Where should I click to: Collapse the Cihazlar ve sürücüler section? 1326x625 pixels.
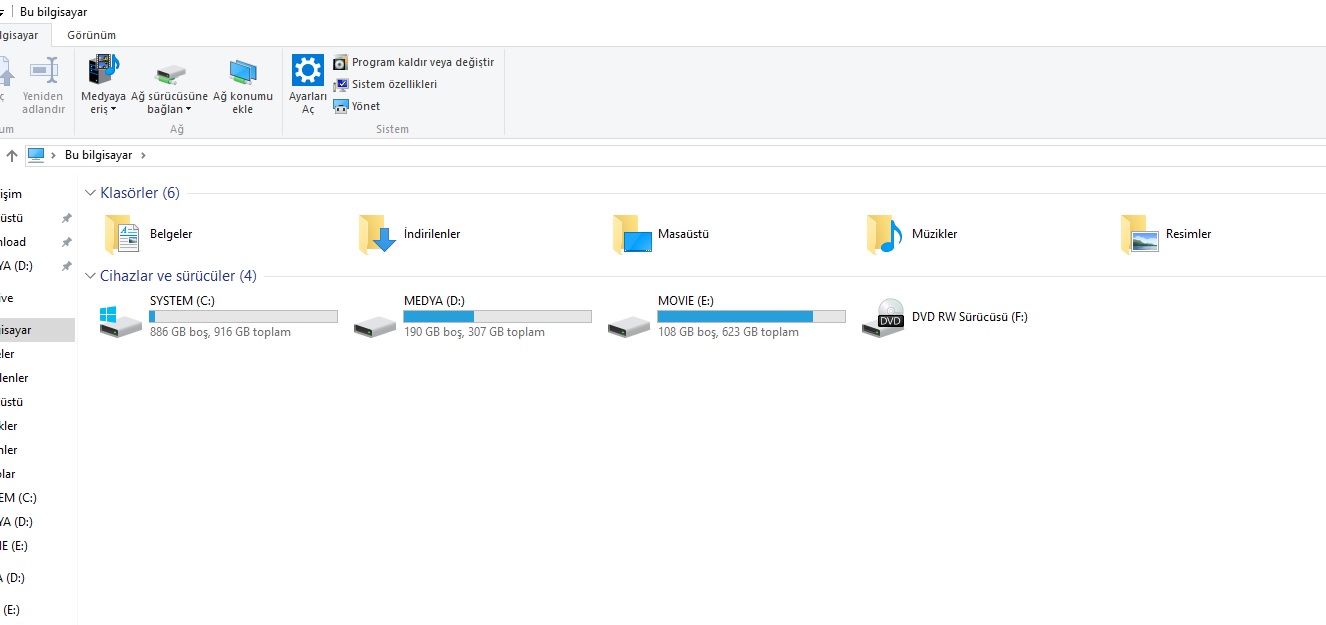pos(91,276)
